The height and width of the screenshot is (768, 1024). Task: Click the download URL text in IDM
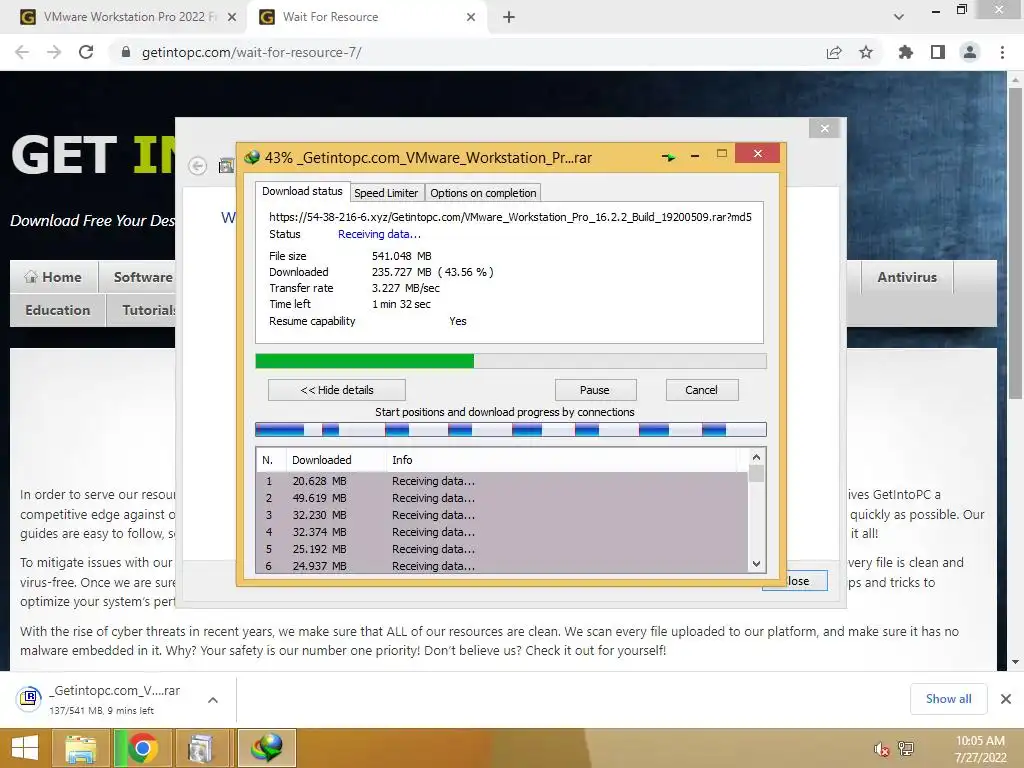pyautogui.click(x=510, y=217)
